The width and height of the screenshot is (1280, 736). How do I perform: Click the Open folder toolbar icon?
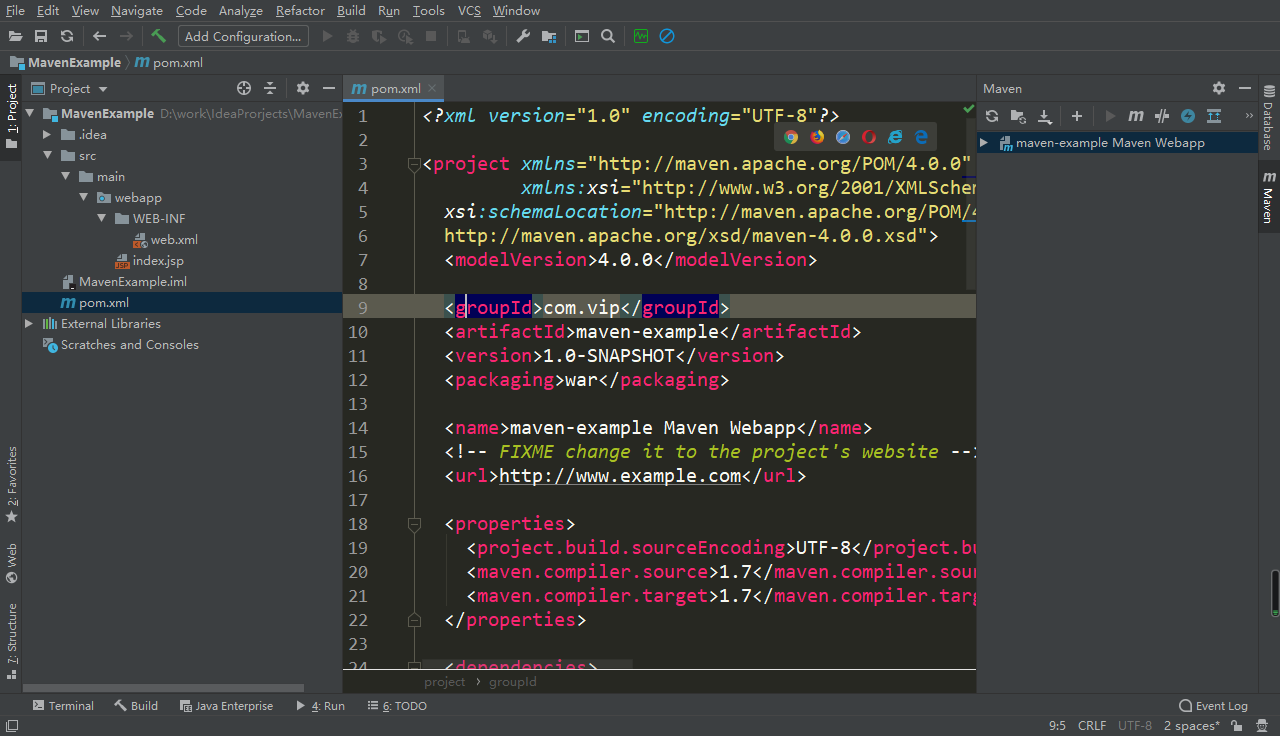pos(15,36)
